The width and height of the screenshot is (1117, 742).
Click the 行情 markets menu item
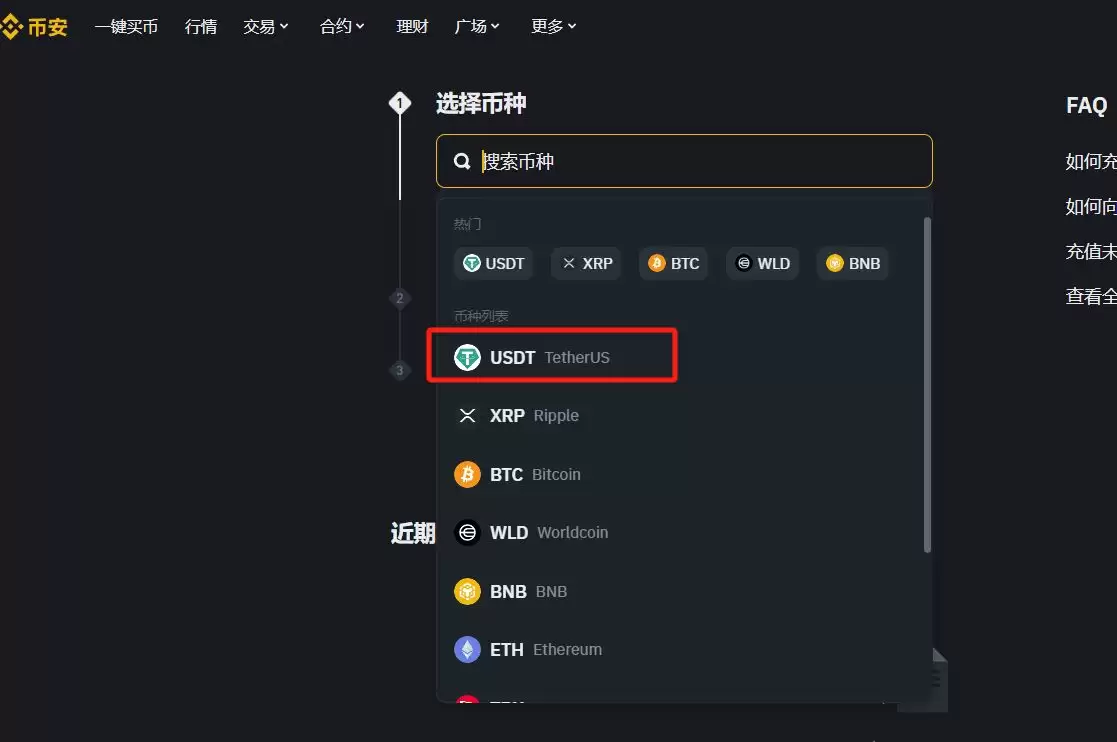point(200,26)
